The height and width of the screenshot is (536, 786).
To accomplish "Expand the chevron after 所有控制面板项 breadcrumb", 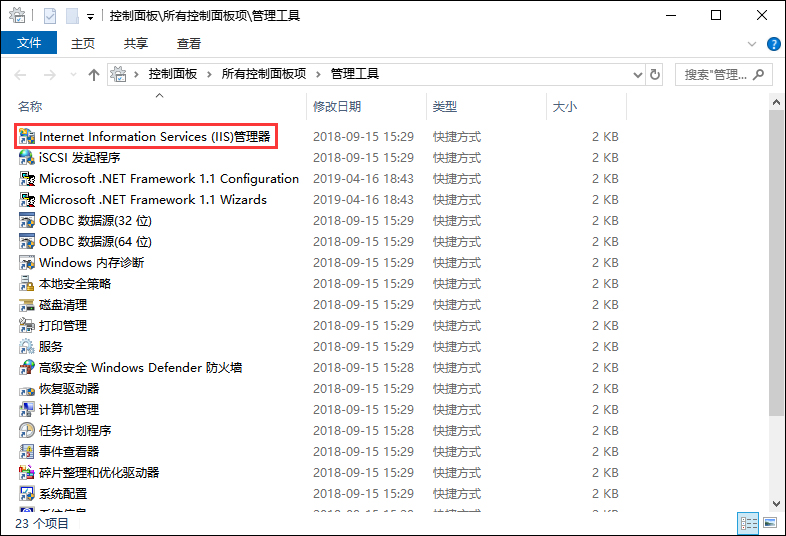I will pos(318,75).
